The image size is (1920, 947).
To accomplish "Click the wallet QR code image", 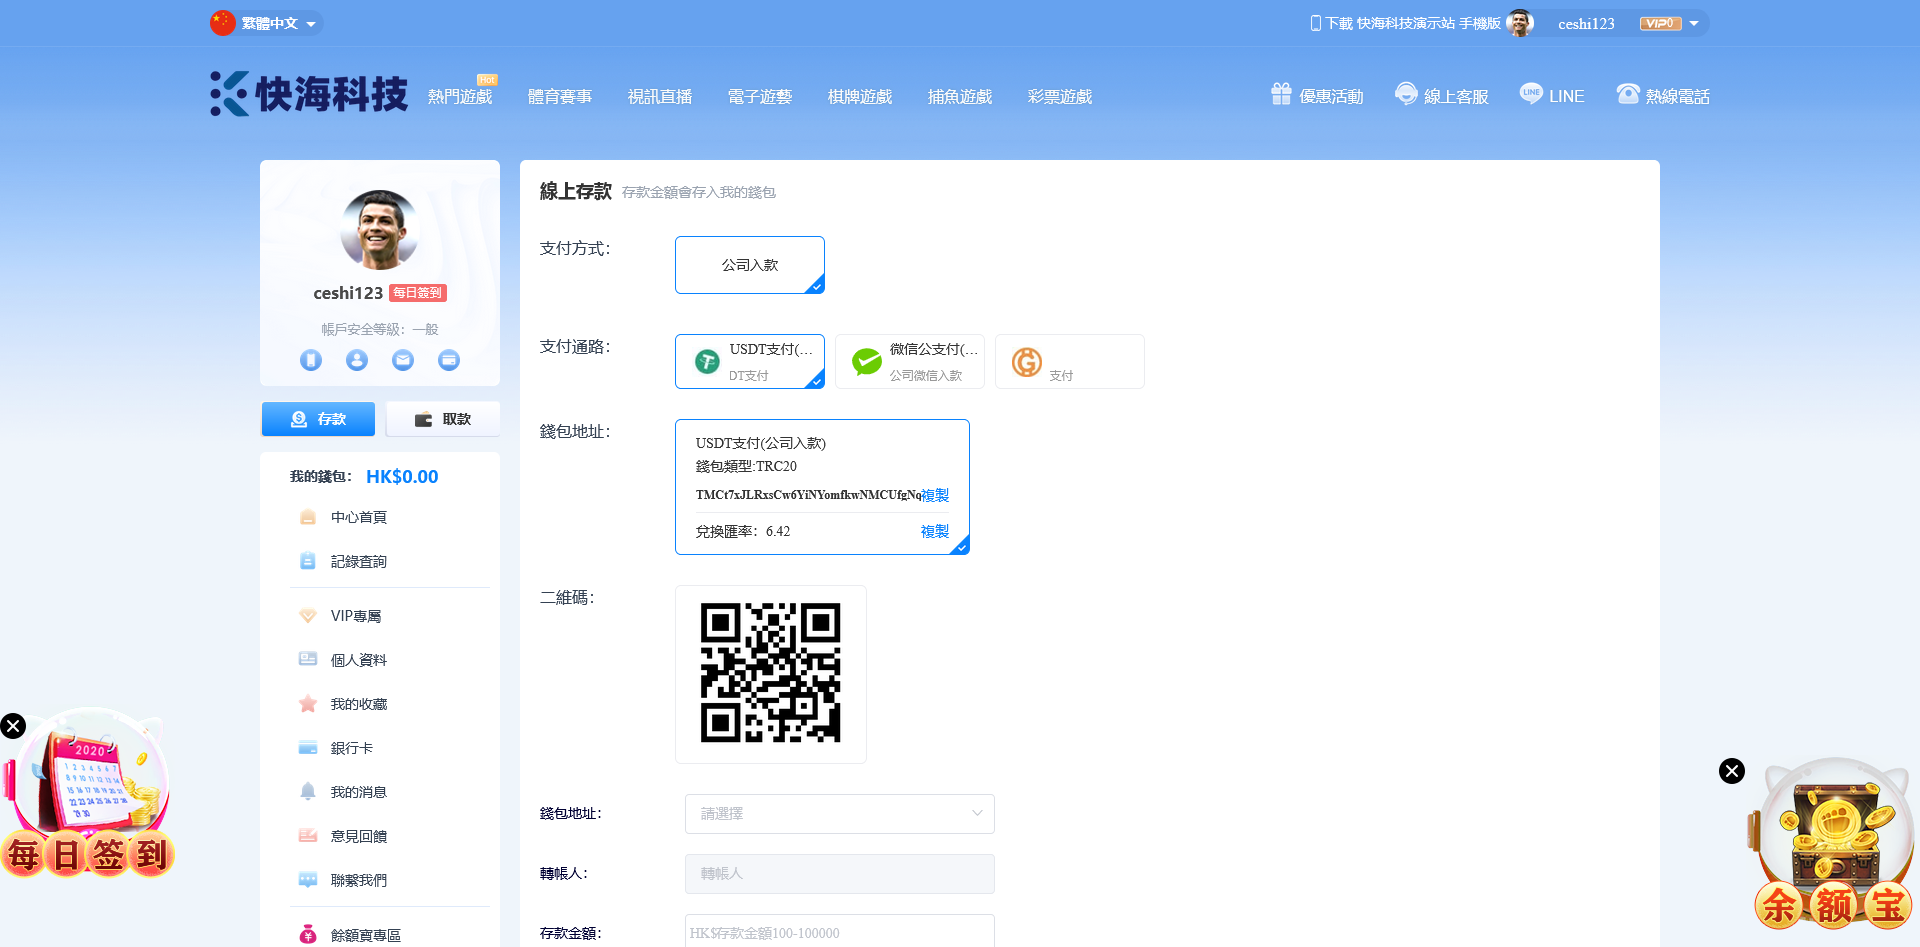I will pos(770,673).
